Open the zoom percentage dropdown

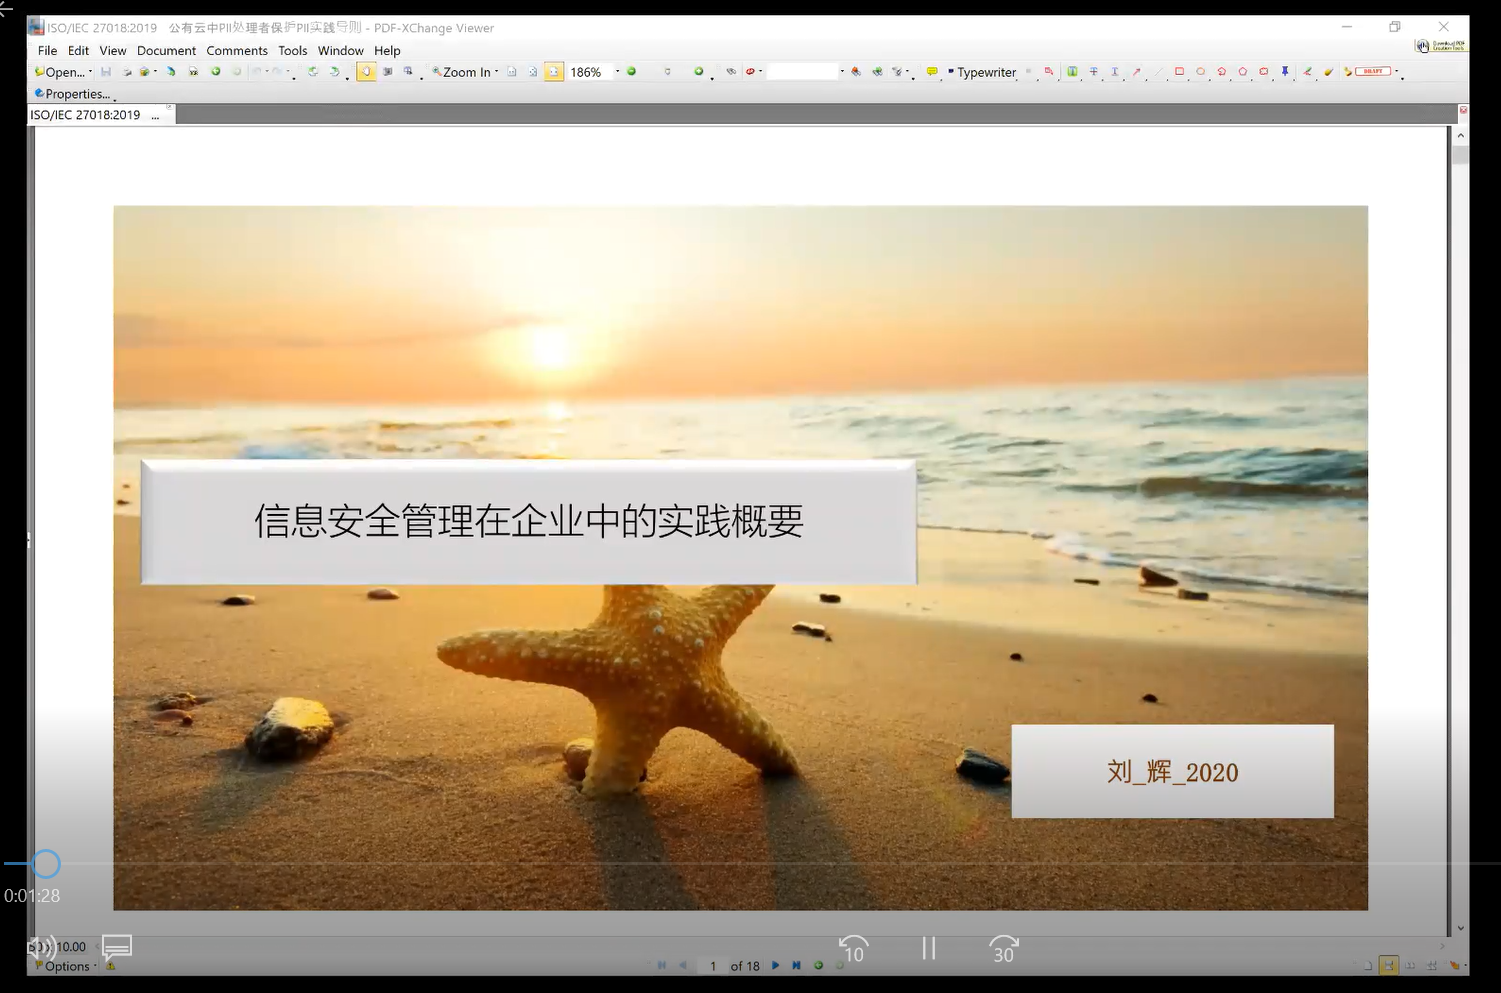617,72
